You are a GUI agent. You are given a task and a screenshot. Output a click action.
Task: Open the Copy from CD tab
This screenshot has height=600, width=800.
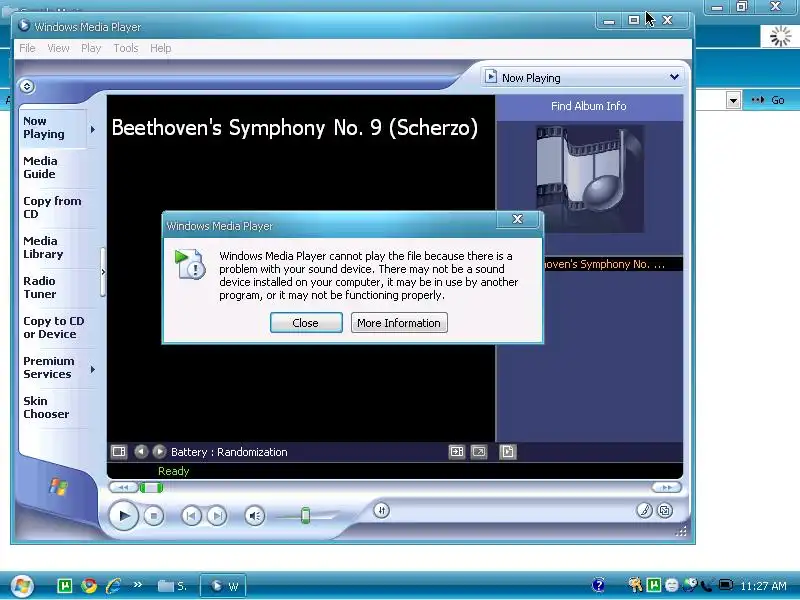(52, 207)
